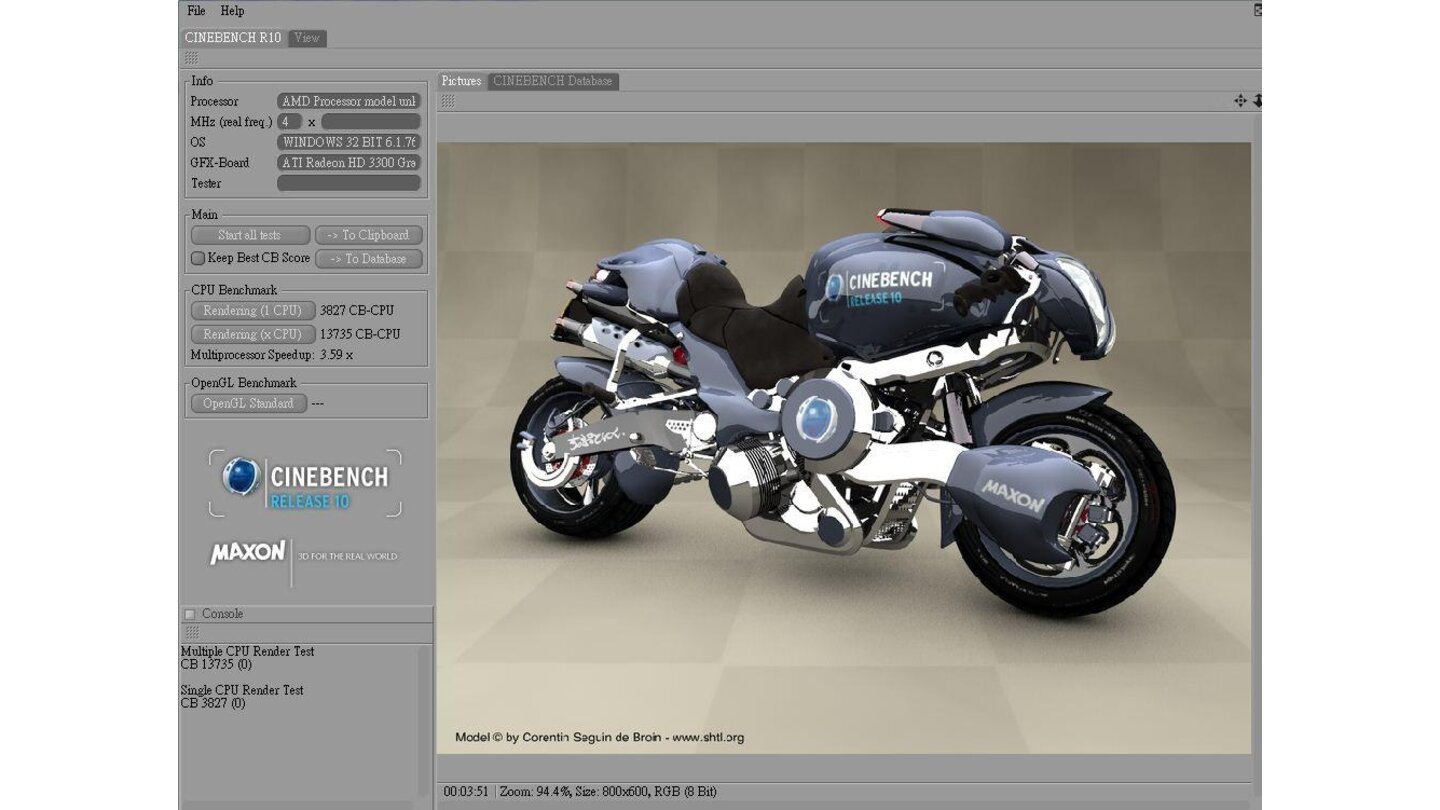Click the GFX-Board field
The image size is (1440, 810).
click(349, 163)
